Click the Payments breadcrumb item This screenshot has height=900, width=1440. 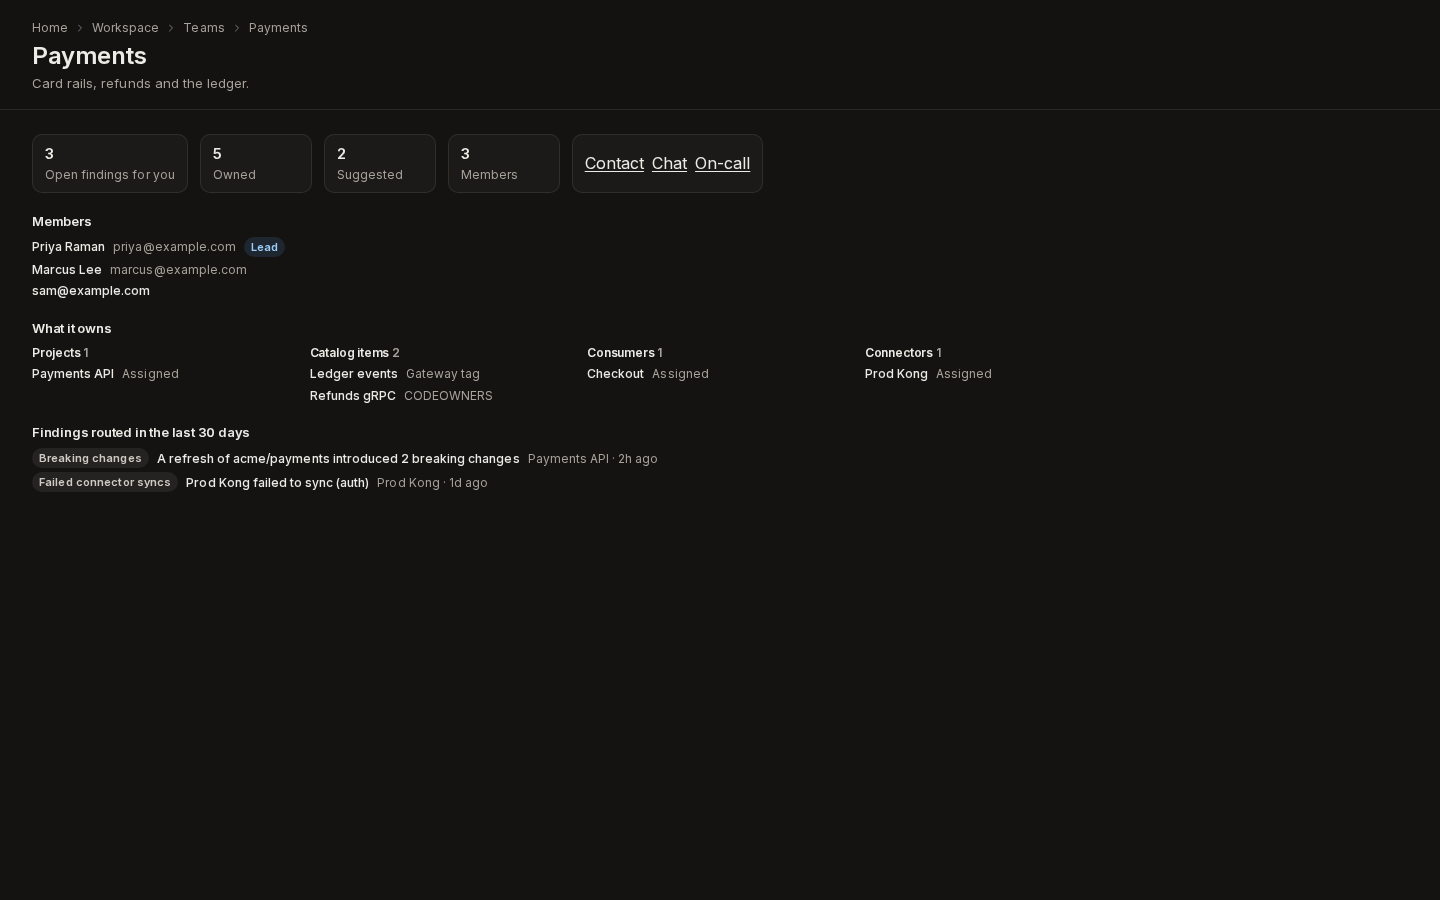278,28
